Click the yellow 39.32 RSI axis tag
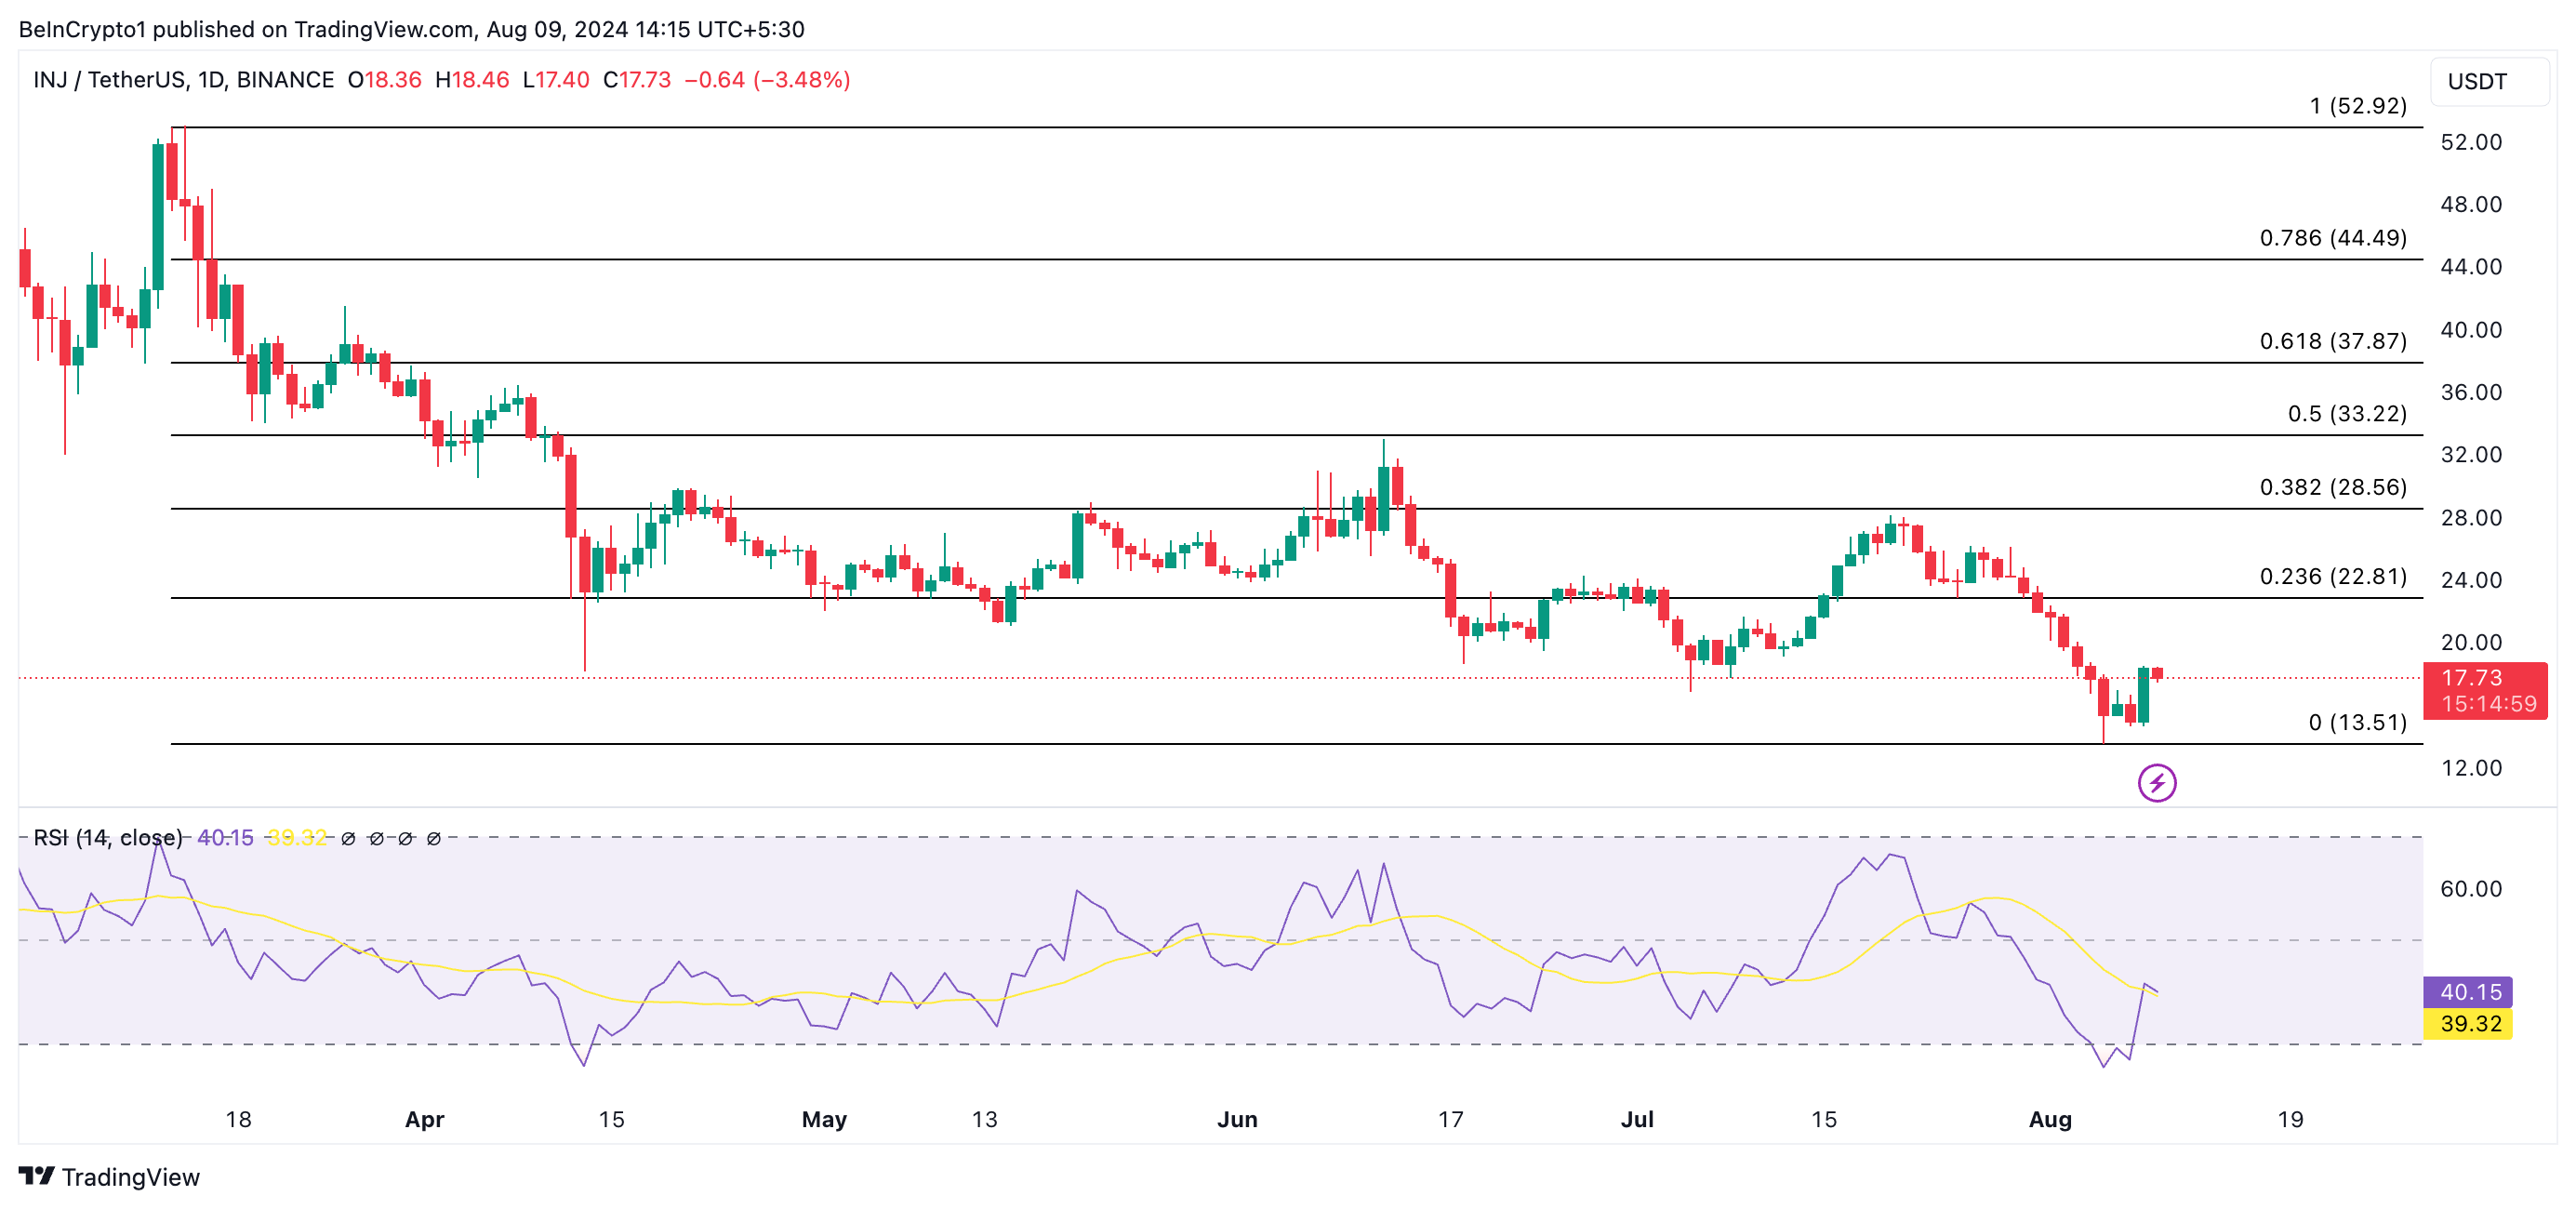Screen dimensions: 2576x1209 (2468, 1023)
